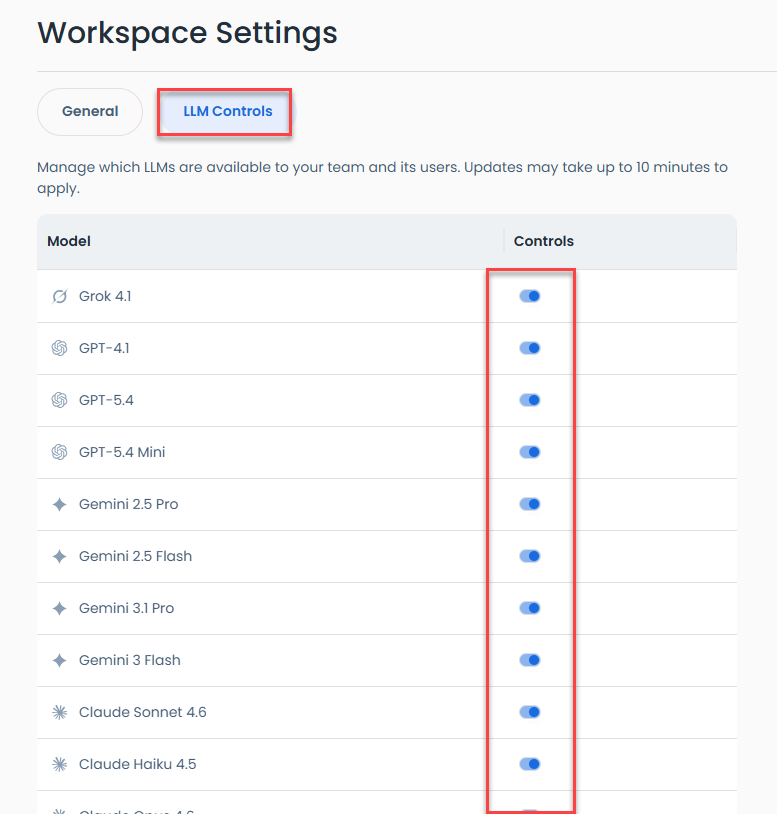Viewport: 777px width, 814px height.
Task: Switch to the General tab
Action: click(x=90, y=112)
